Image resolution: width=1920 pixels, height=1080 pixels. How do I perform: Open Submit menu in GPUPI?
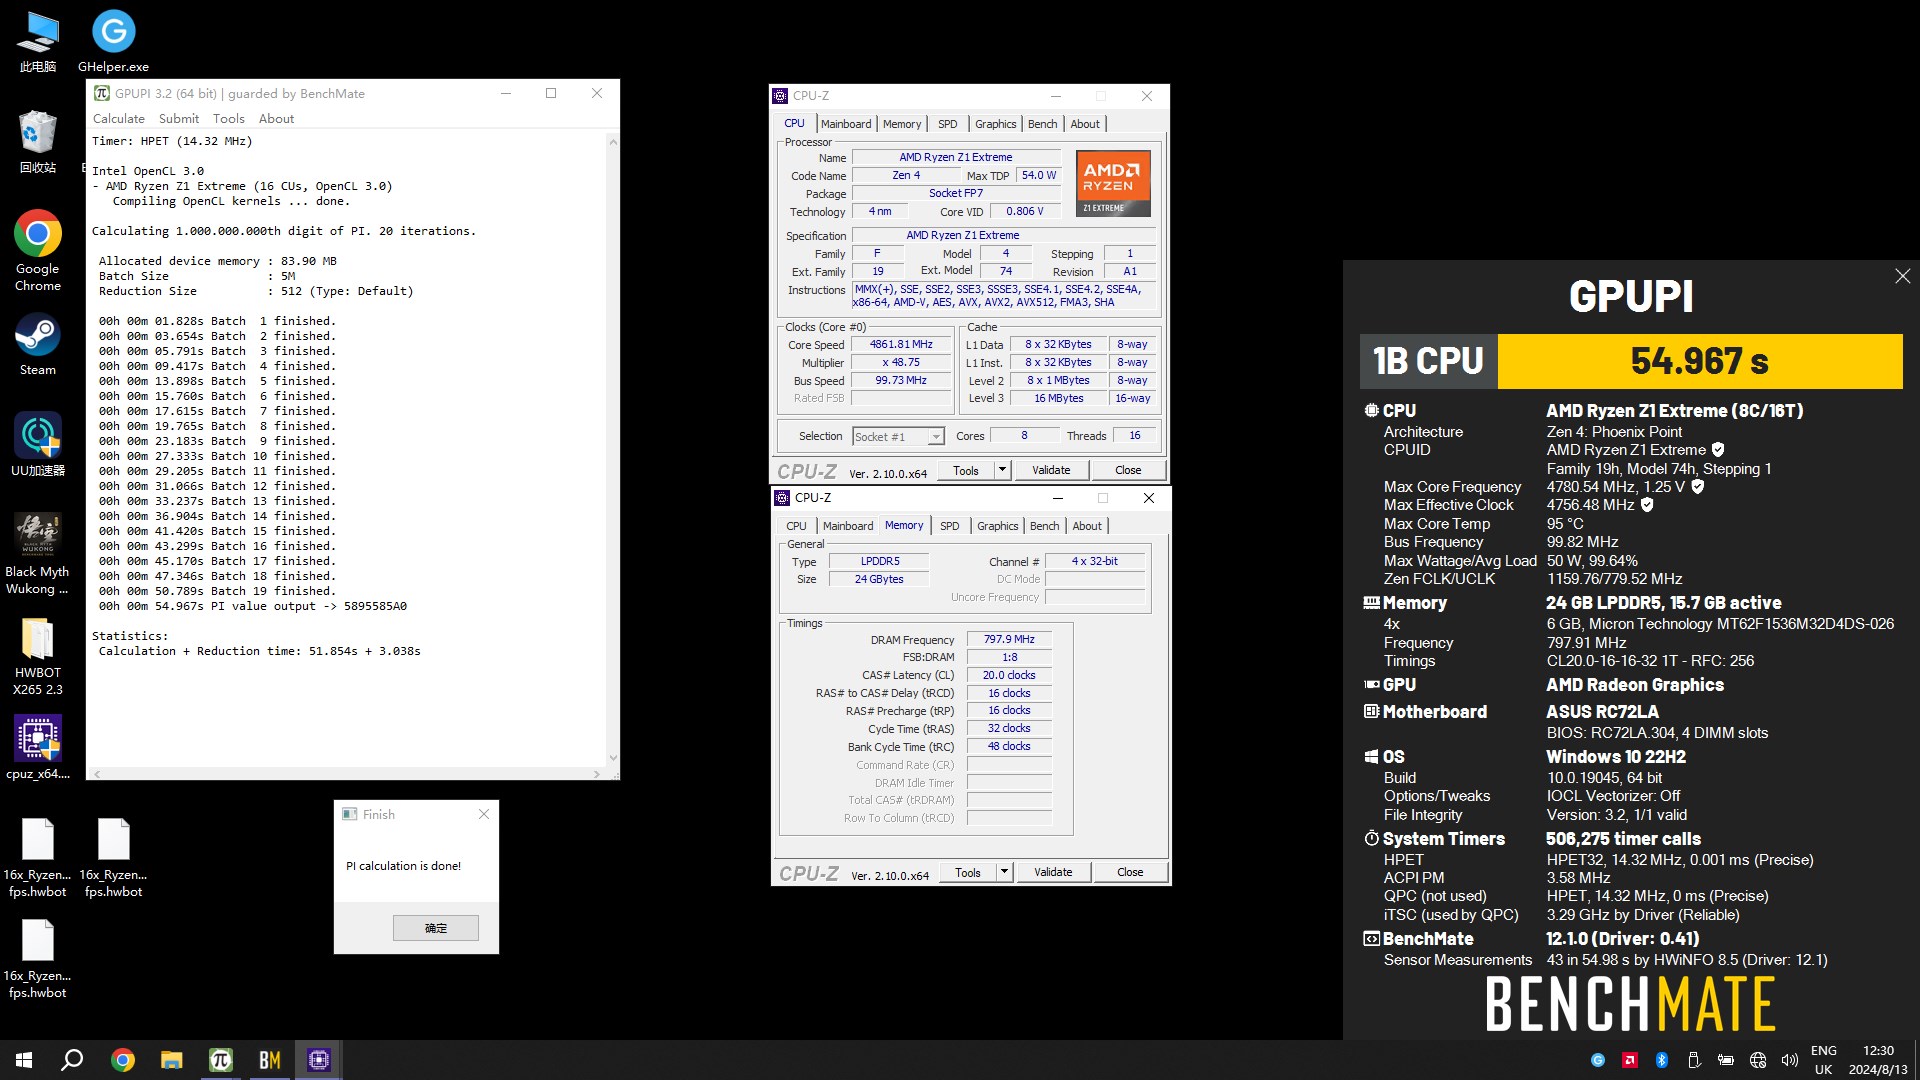(179, 118)
